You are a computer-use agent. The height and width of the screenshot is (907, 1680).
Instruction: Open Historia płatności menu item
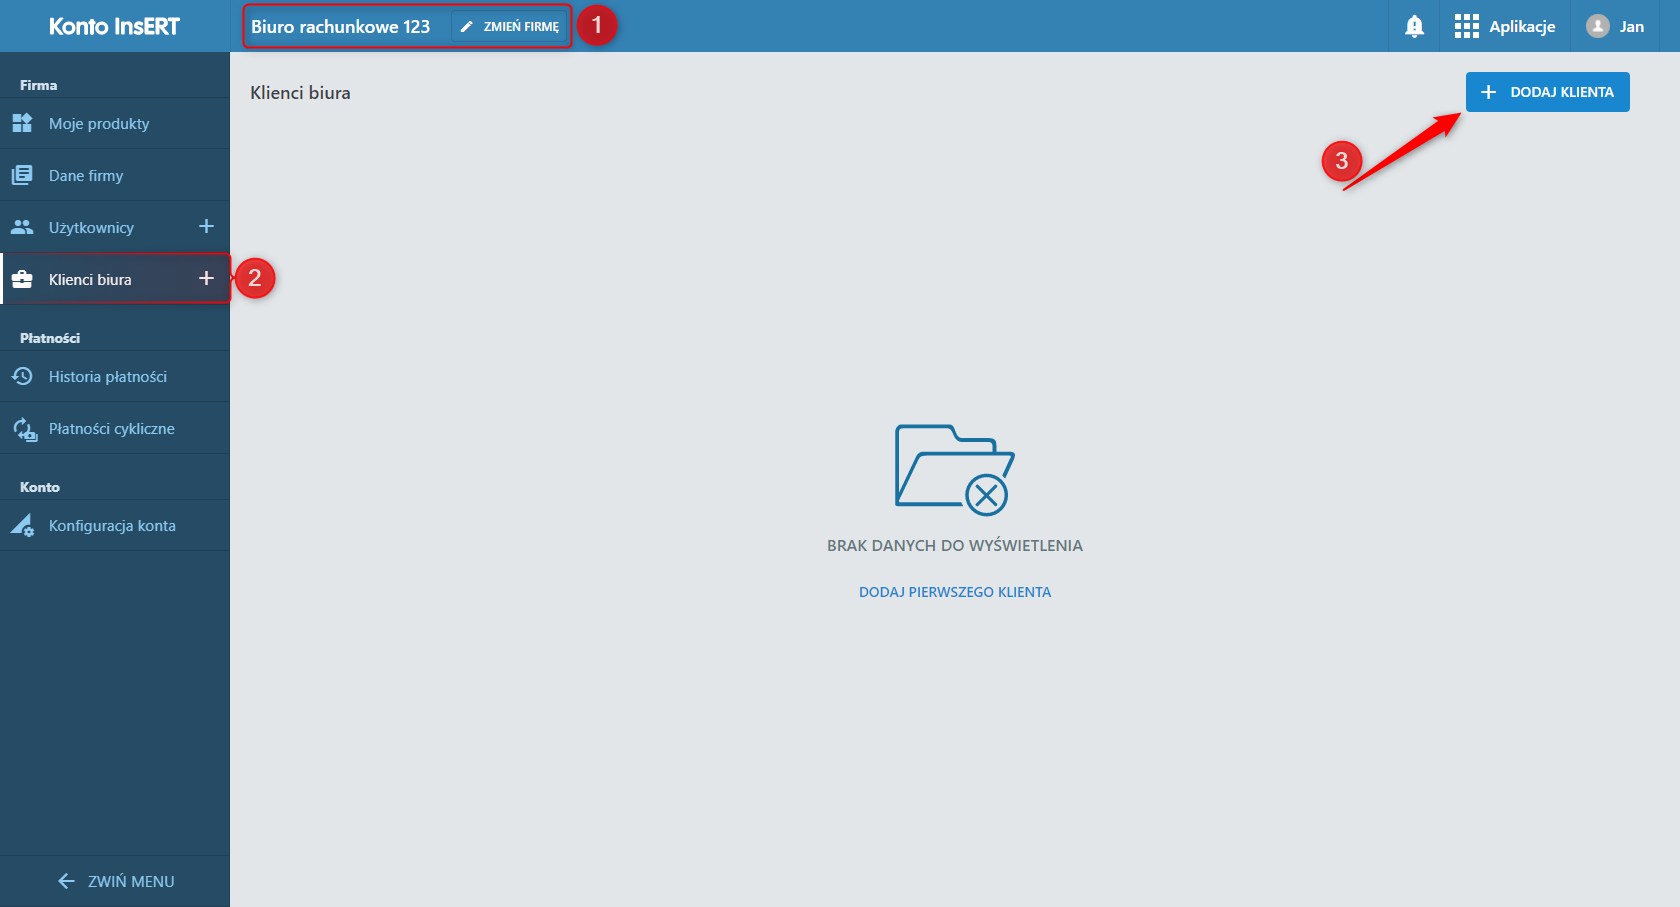click(115, 376)
